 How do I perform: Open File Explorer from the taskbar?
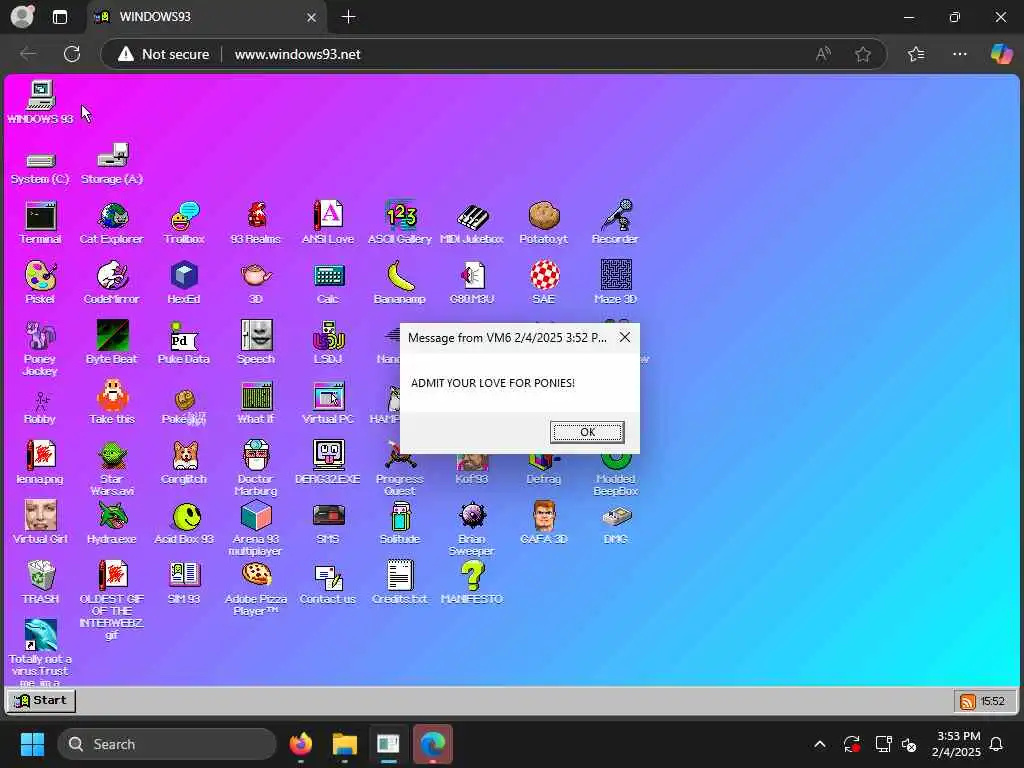click(x=345, y=744)
